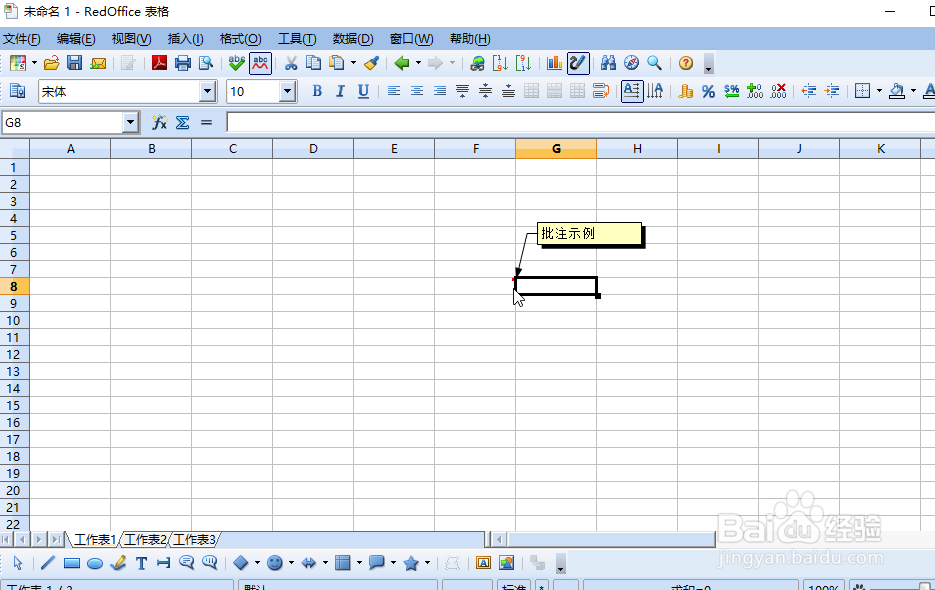
Task: Toggle the Show Draw Functions button
Action: 578,63
